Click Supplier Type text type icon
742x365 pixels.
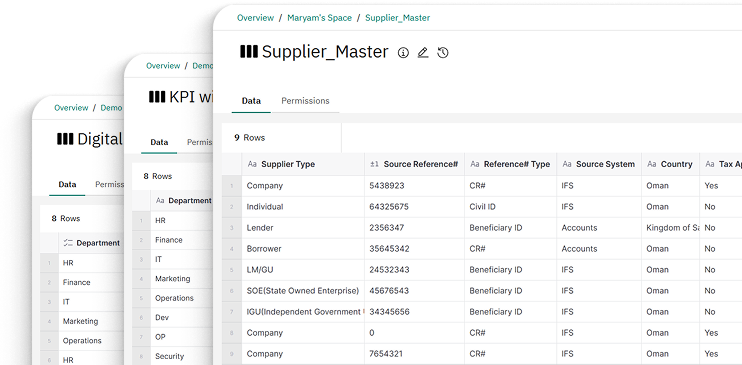[252, 164]
